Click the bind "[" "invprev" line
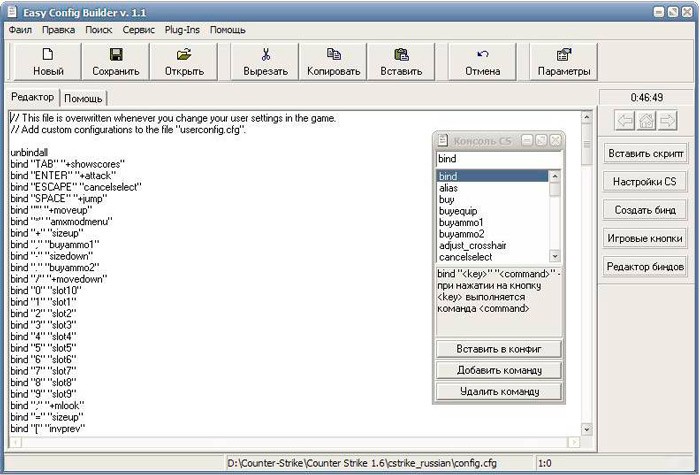Viewport: 700px width, 475px height. 47,429
